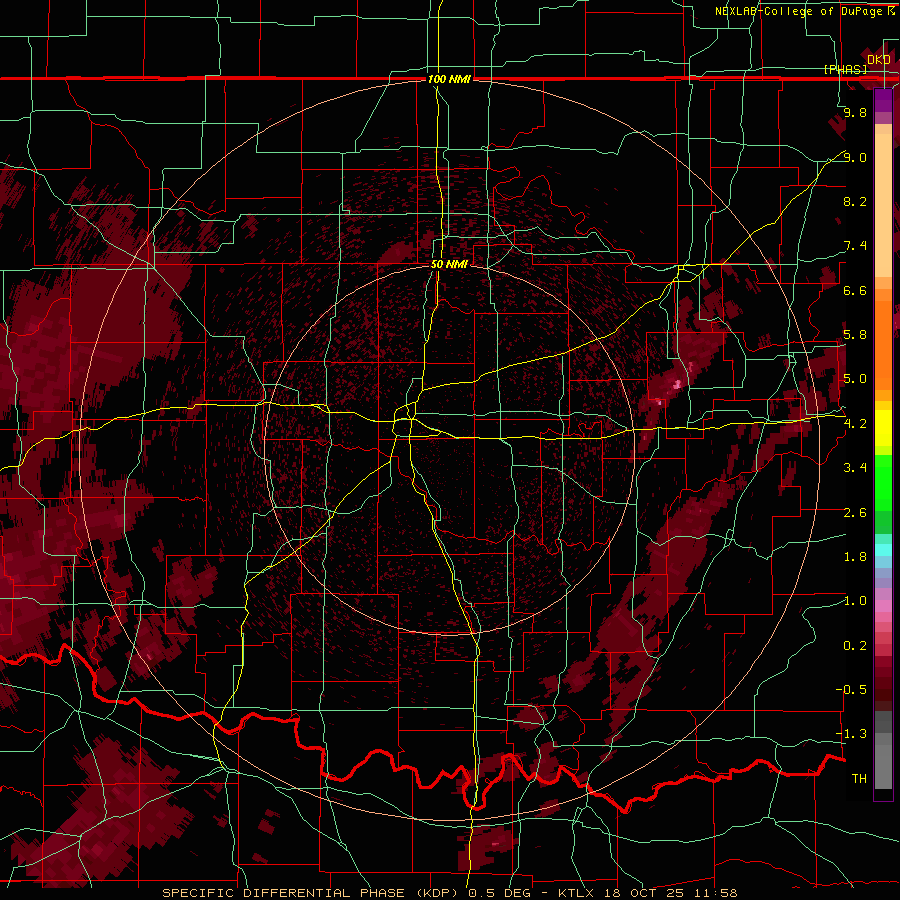Pick the orange band of the color scale
This screenshot has height=900, width=900.
pos(883,346)
